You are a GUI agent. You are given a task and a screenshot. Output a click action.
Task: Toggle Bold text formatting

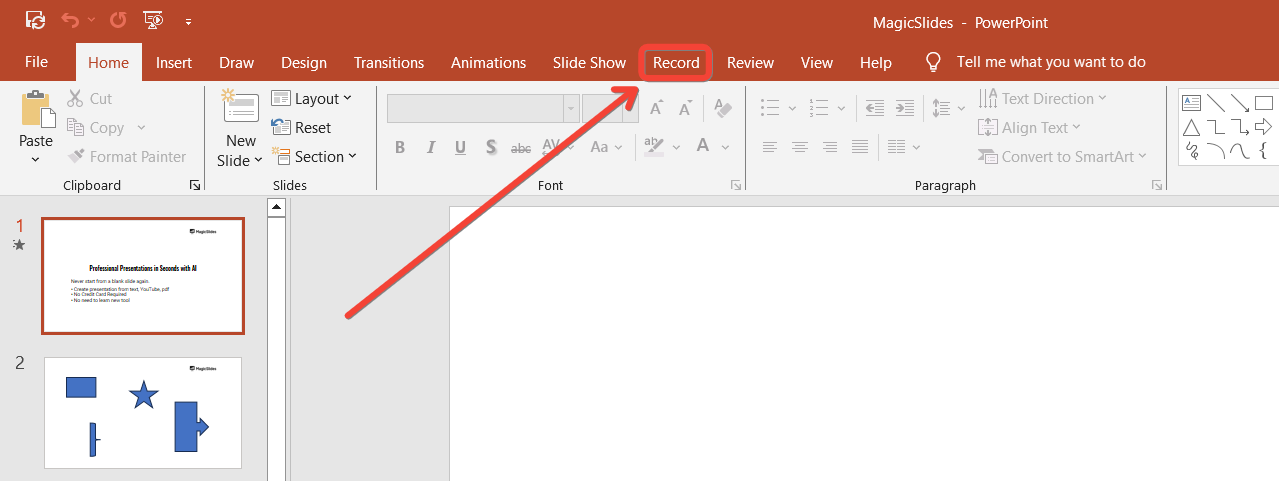[x=400, y=147]
